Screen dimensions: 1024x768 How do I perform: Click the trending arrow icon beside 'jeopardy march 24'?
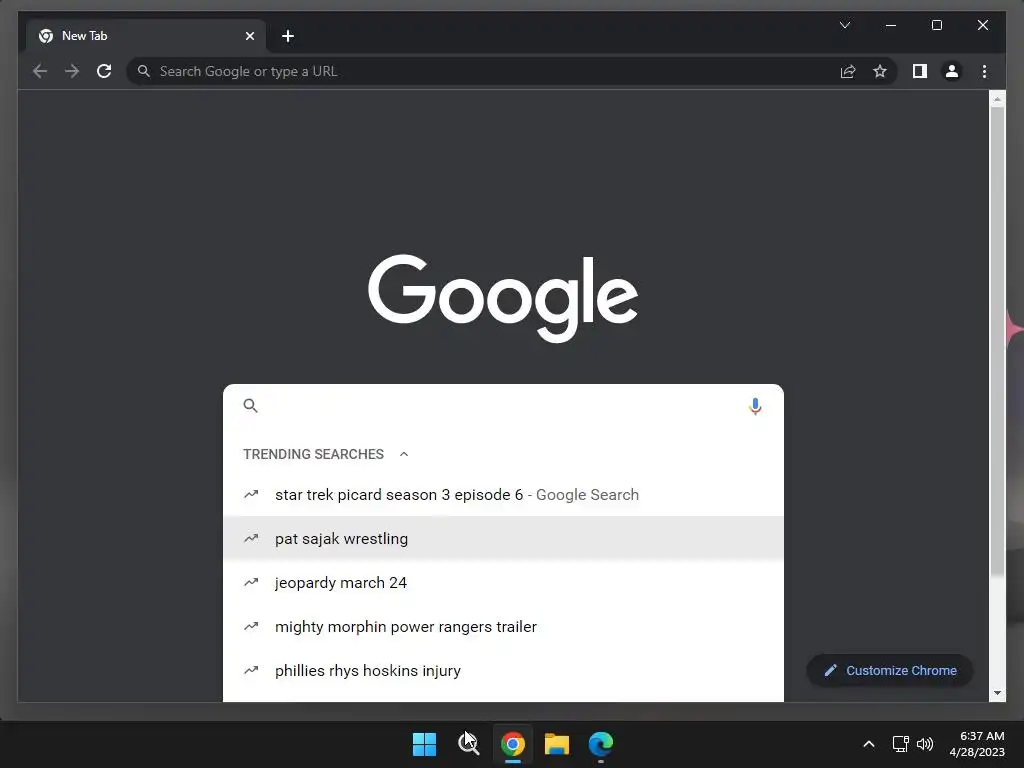point(251,582)
